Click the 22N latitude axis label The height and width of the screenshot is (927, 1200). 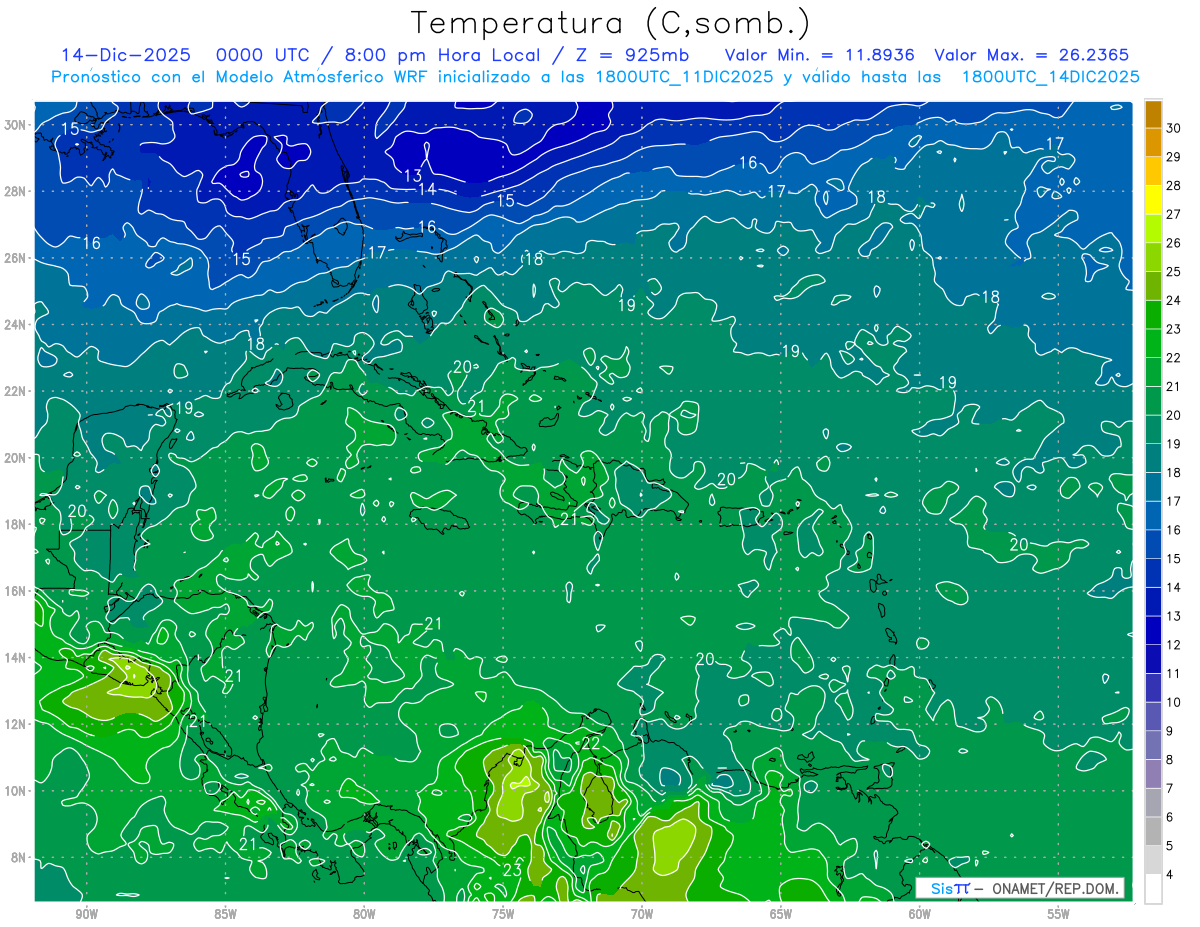click(17, 391)
